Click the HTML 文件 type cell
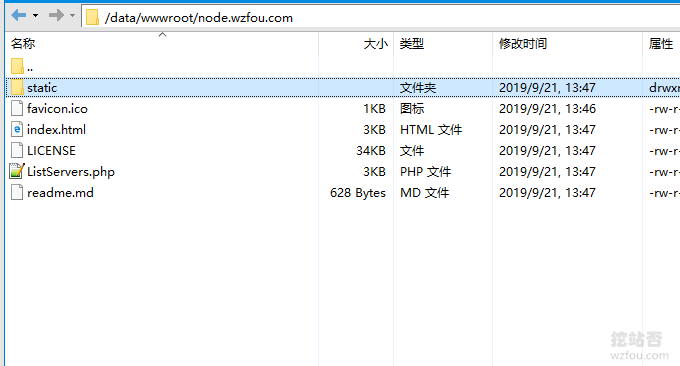This screenshot has height=366, width=680. point(431,130)
